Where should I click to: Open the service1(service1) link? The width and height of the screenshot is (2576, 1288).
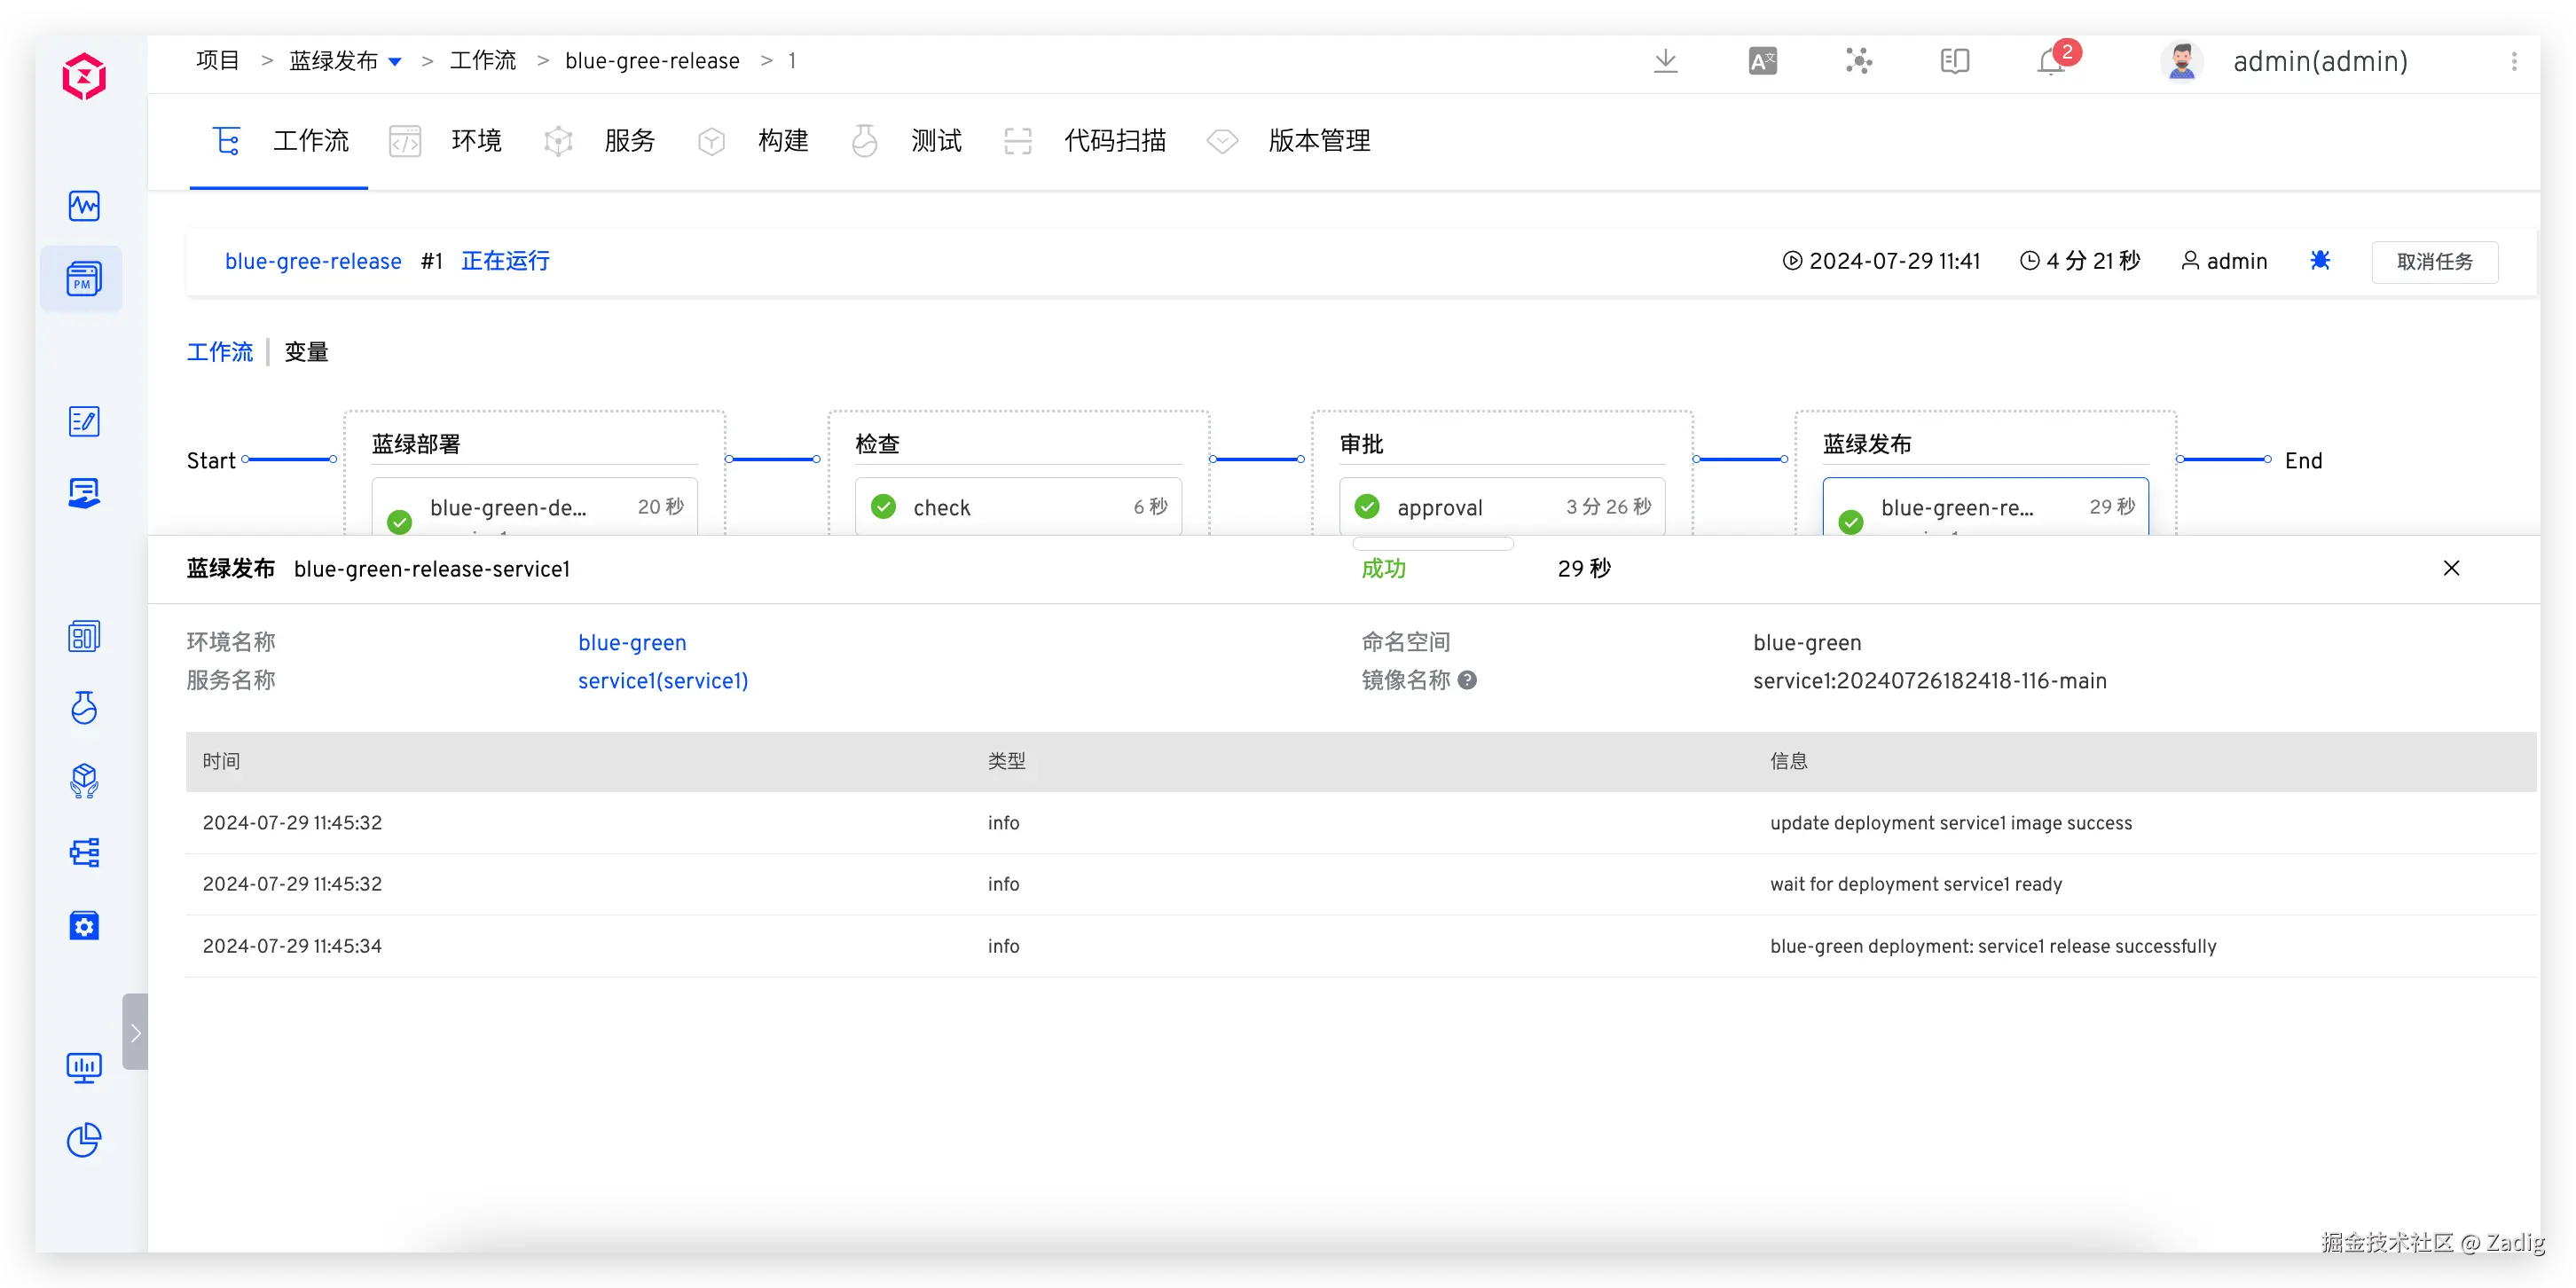(x=662, y=680)
